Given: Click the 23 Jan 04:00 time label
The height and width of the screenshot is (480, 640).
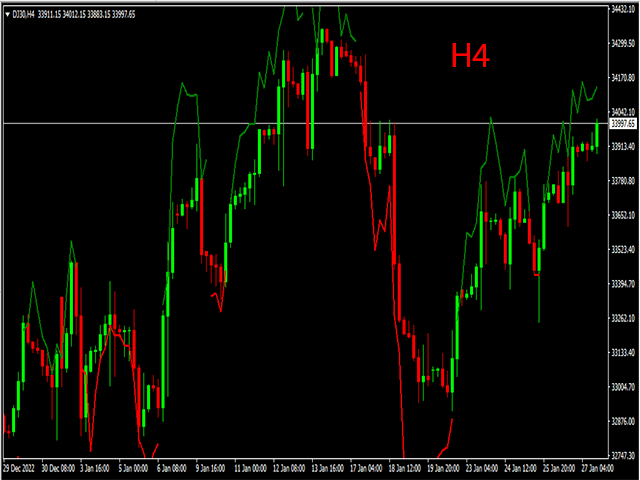Looking at the screenshot, I should point(480,467).
